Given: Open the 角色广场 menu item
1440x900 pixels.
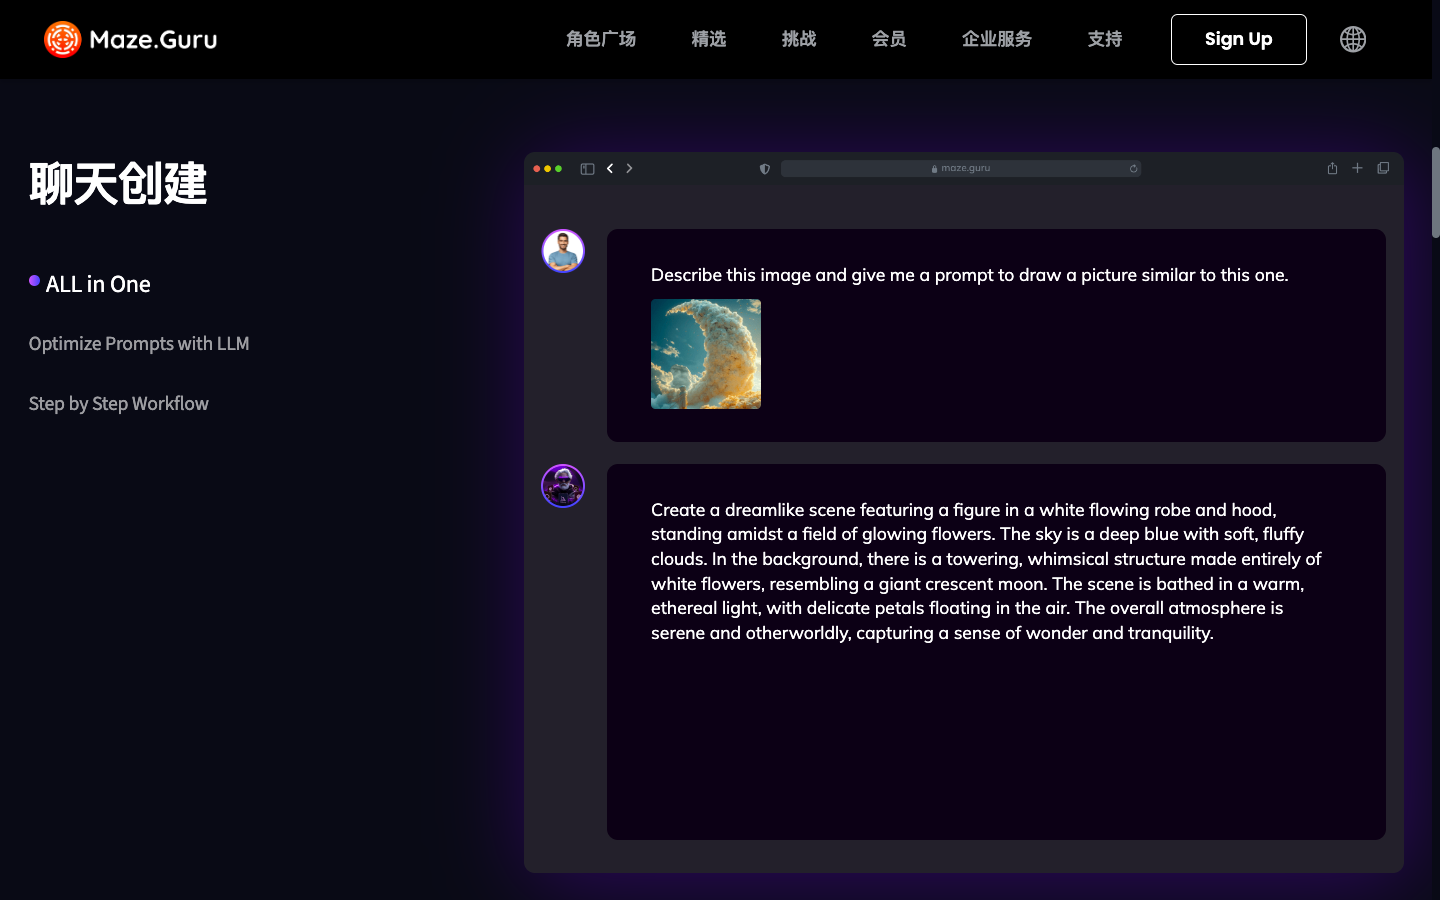Looking at the screenshot, I should tap(601, 39).
